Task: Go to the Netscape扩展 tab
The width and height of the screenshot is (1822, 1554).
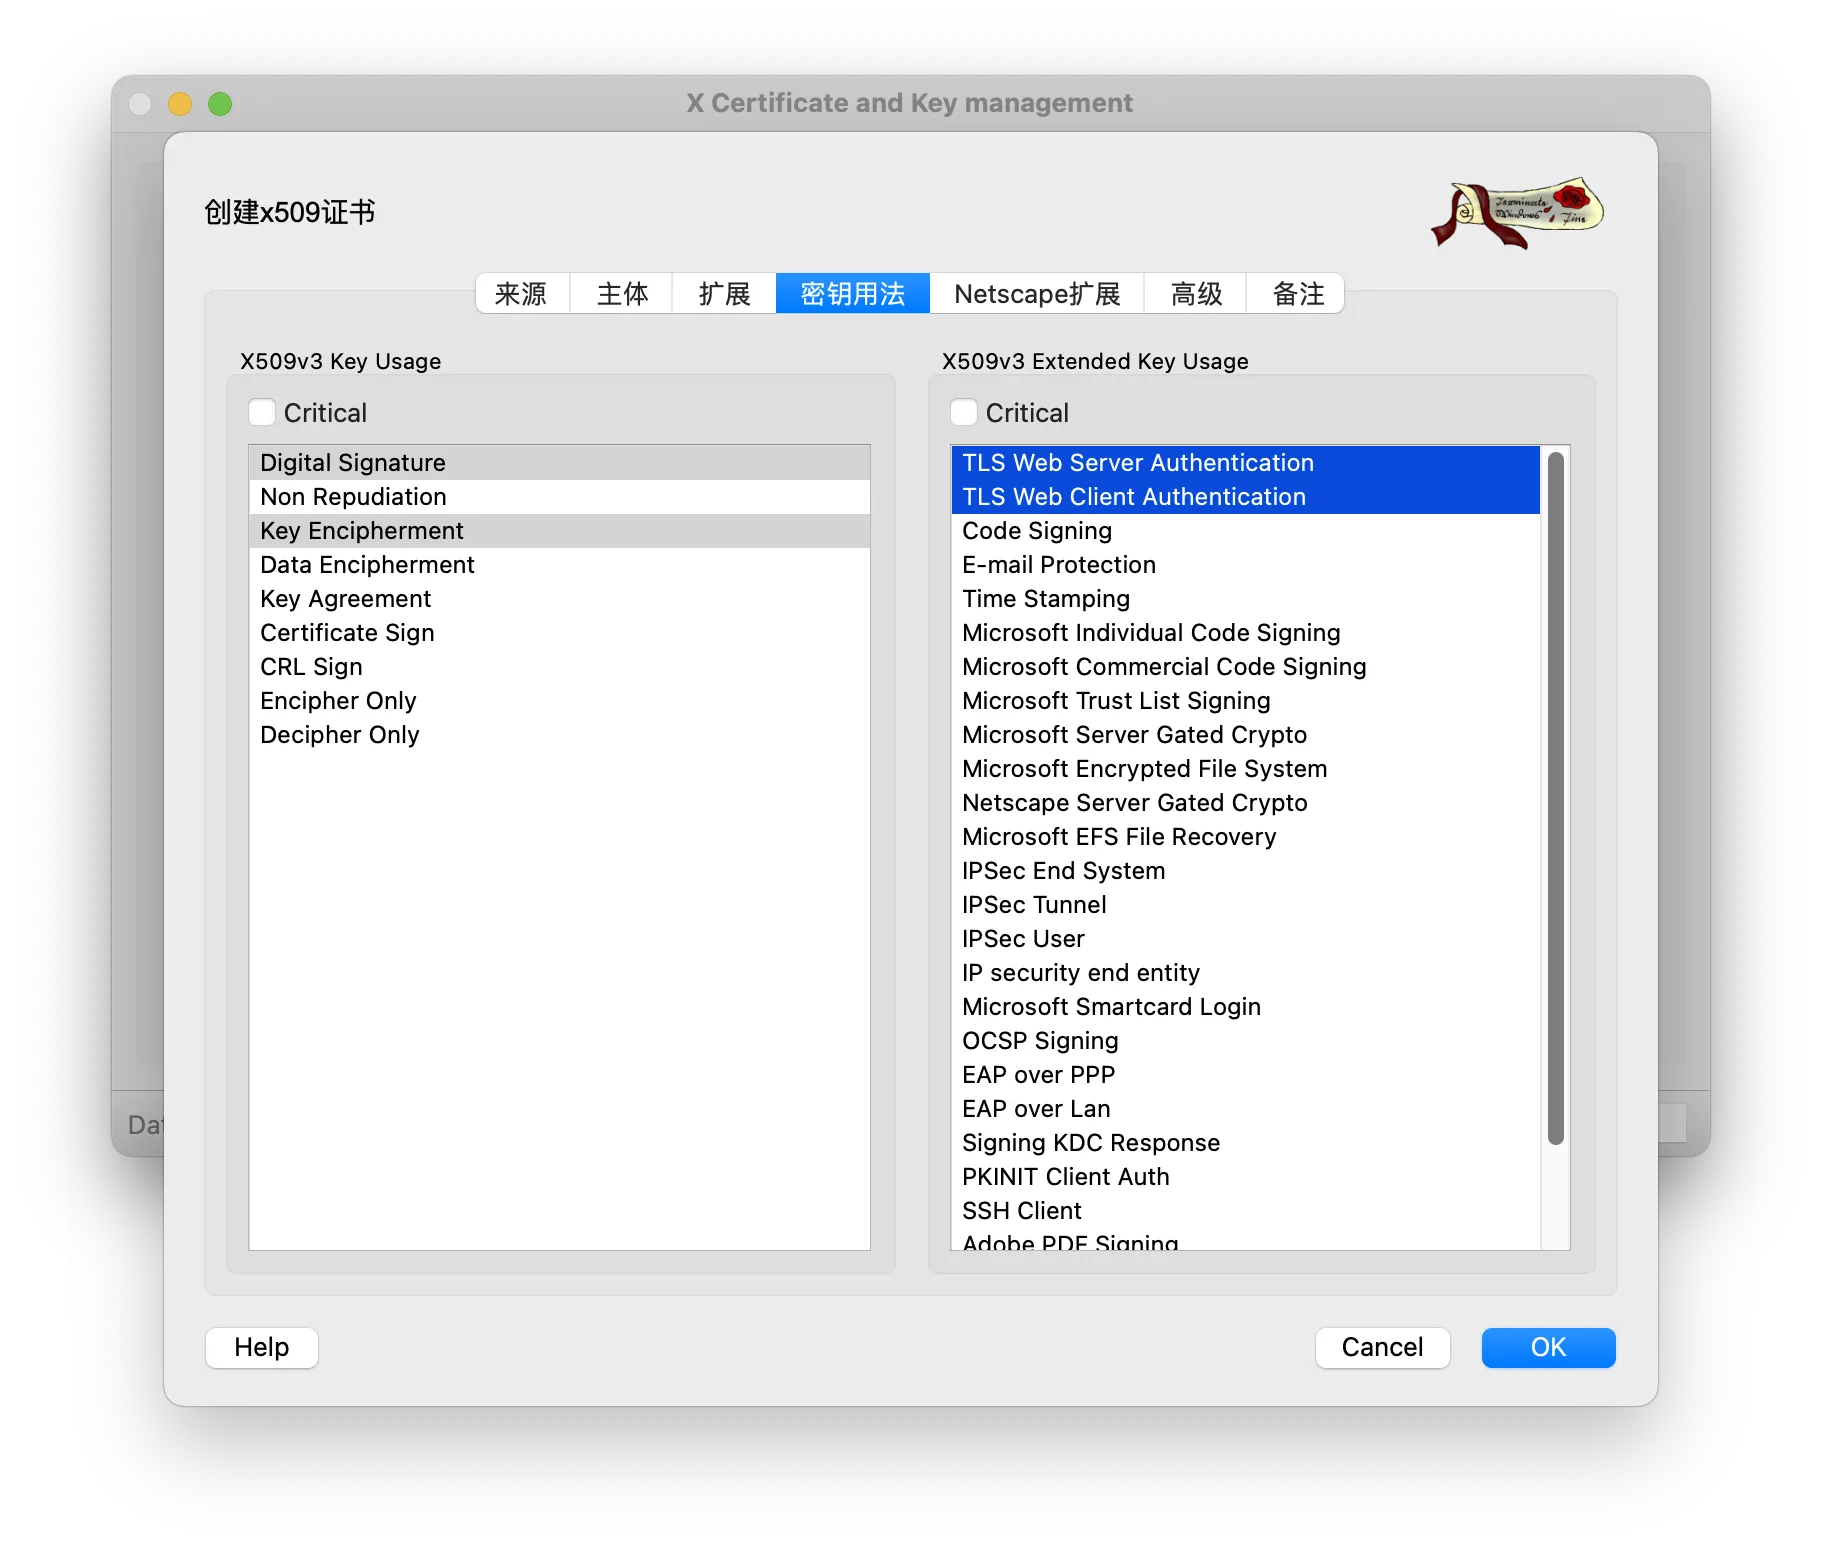Action: [1037, 294]
